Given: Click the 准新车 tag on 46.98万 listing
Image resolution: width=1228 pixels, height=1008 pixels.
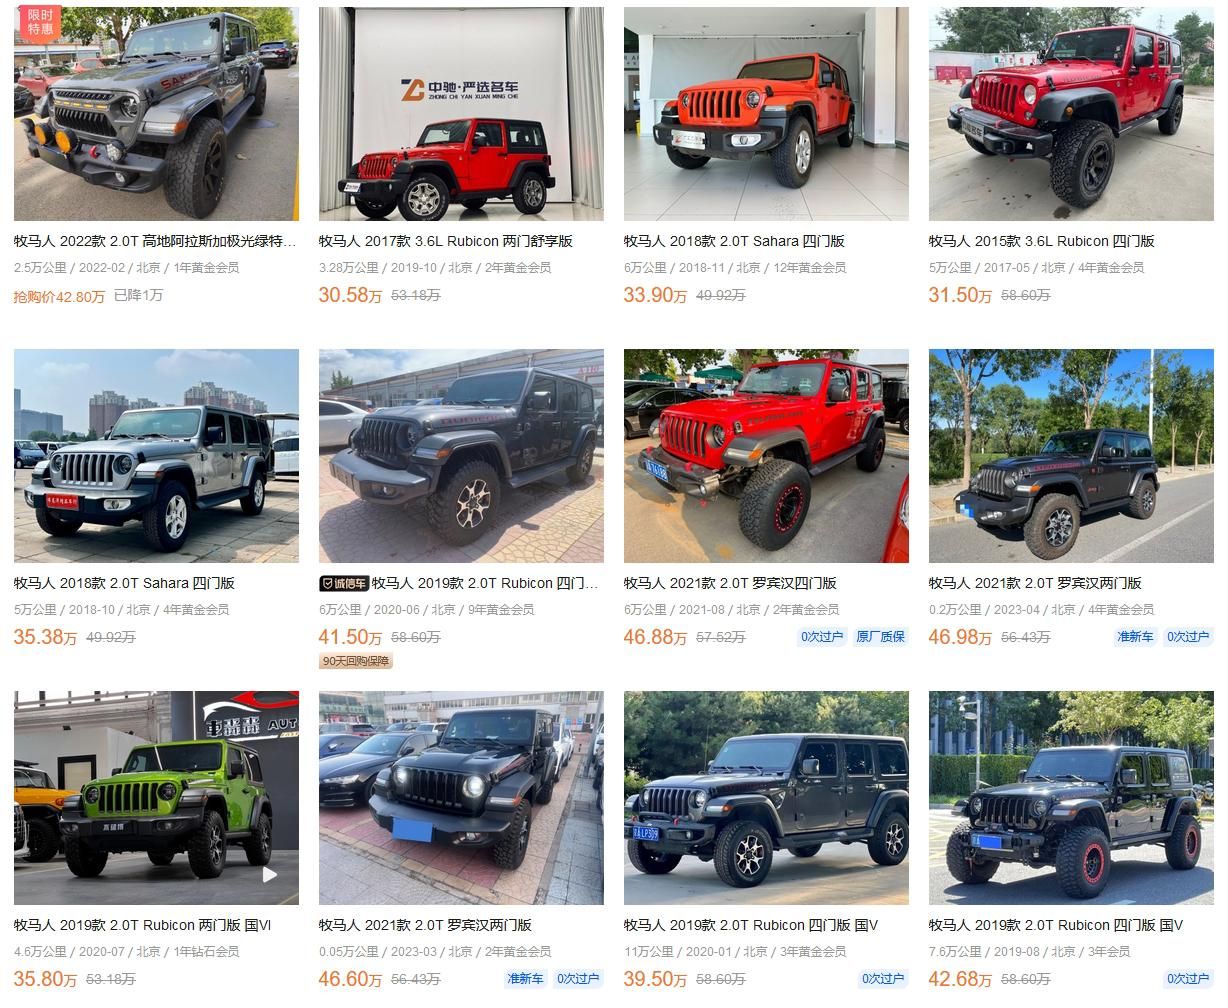Looking at the screenshot, I should click(x=1135, y=637).
